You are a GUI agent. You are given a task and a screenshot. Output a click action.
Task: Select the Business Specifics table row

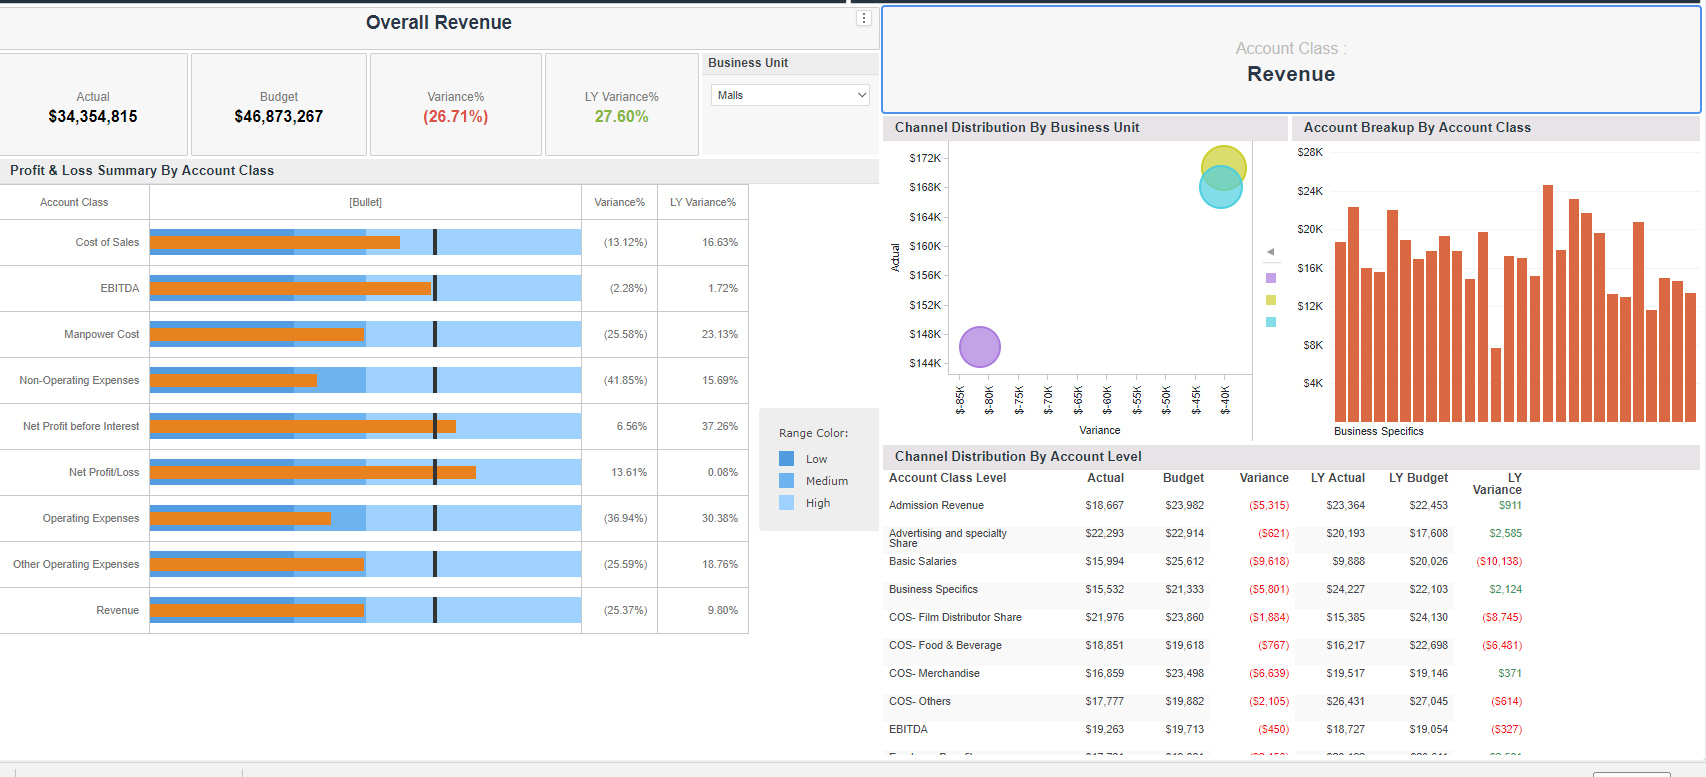click(1205, 590)
